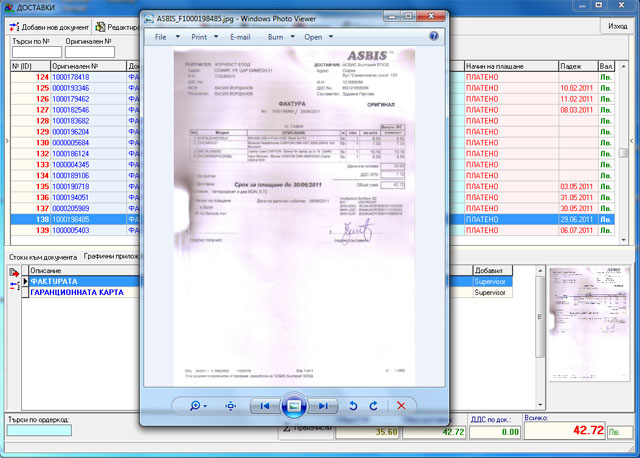
Task: Click the Търси по № input field
Action: click(37, 52)
